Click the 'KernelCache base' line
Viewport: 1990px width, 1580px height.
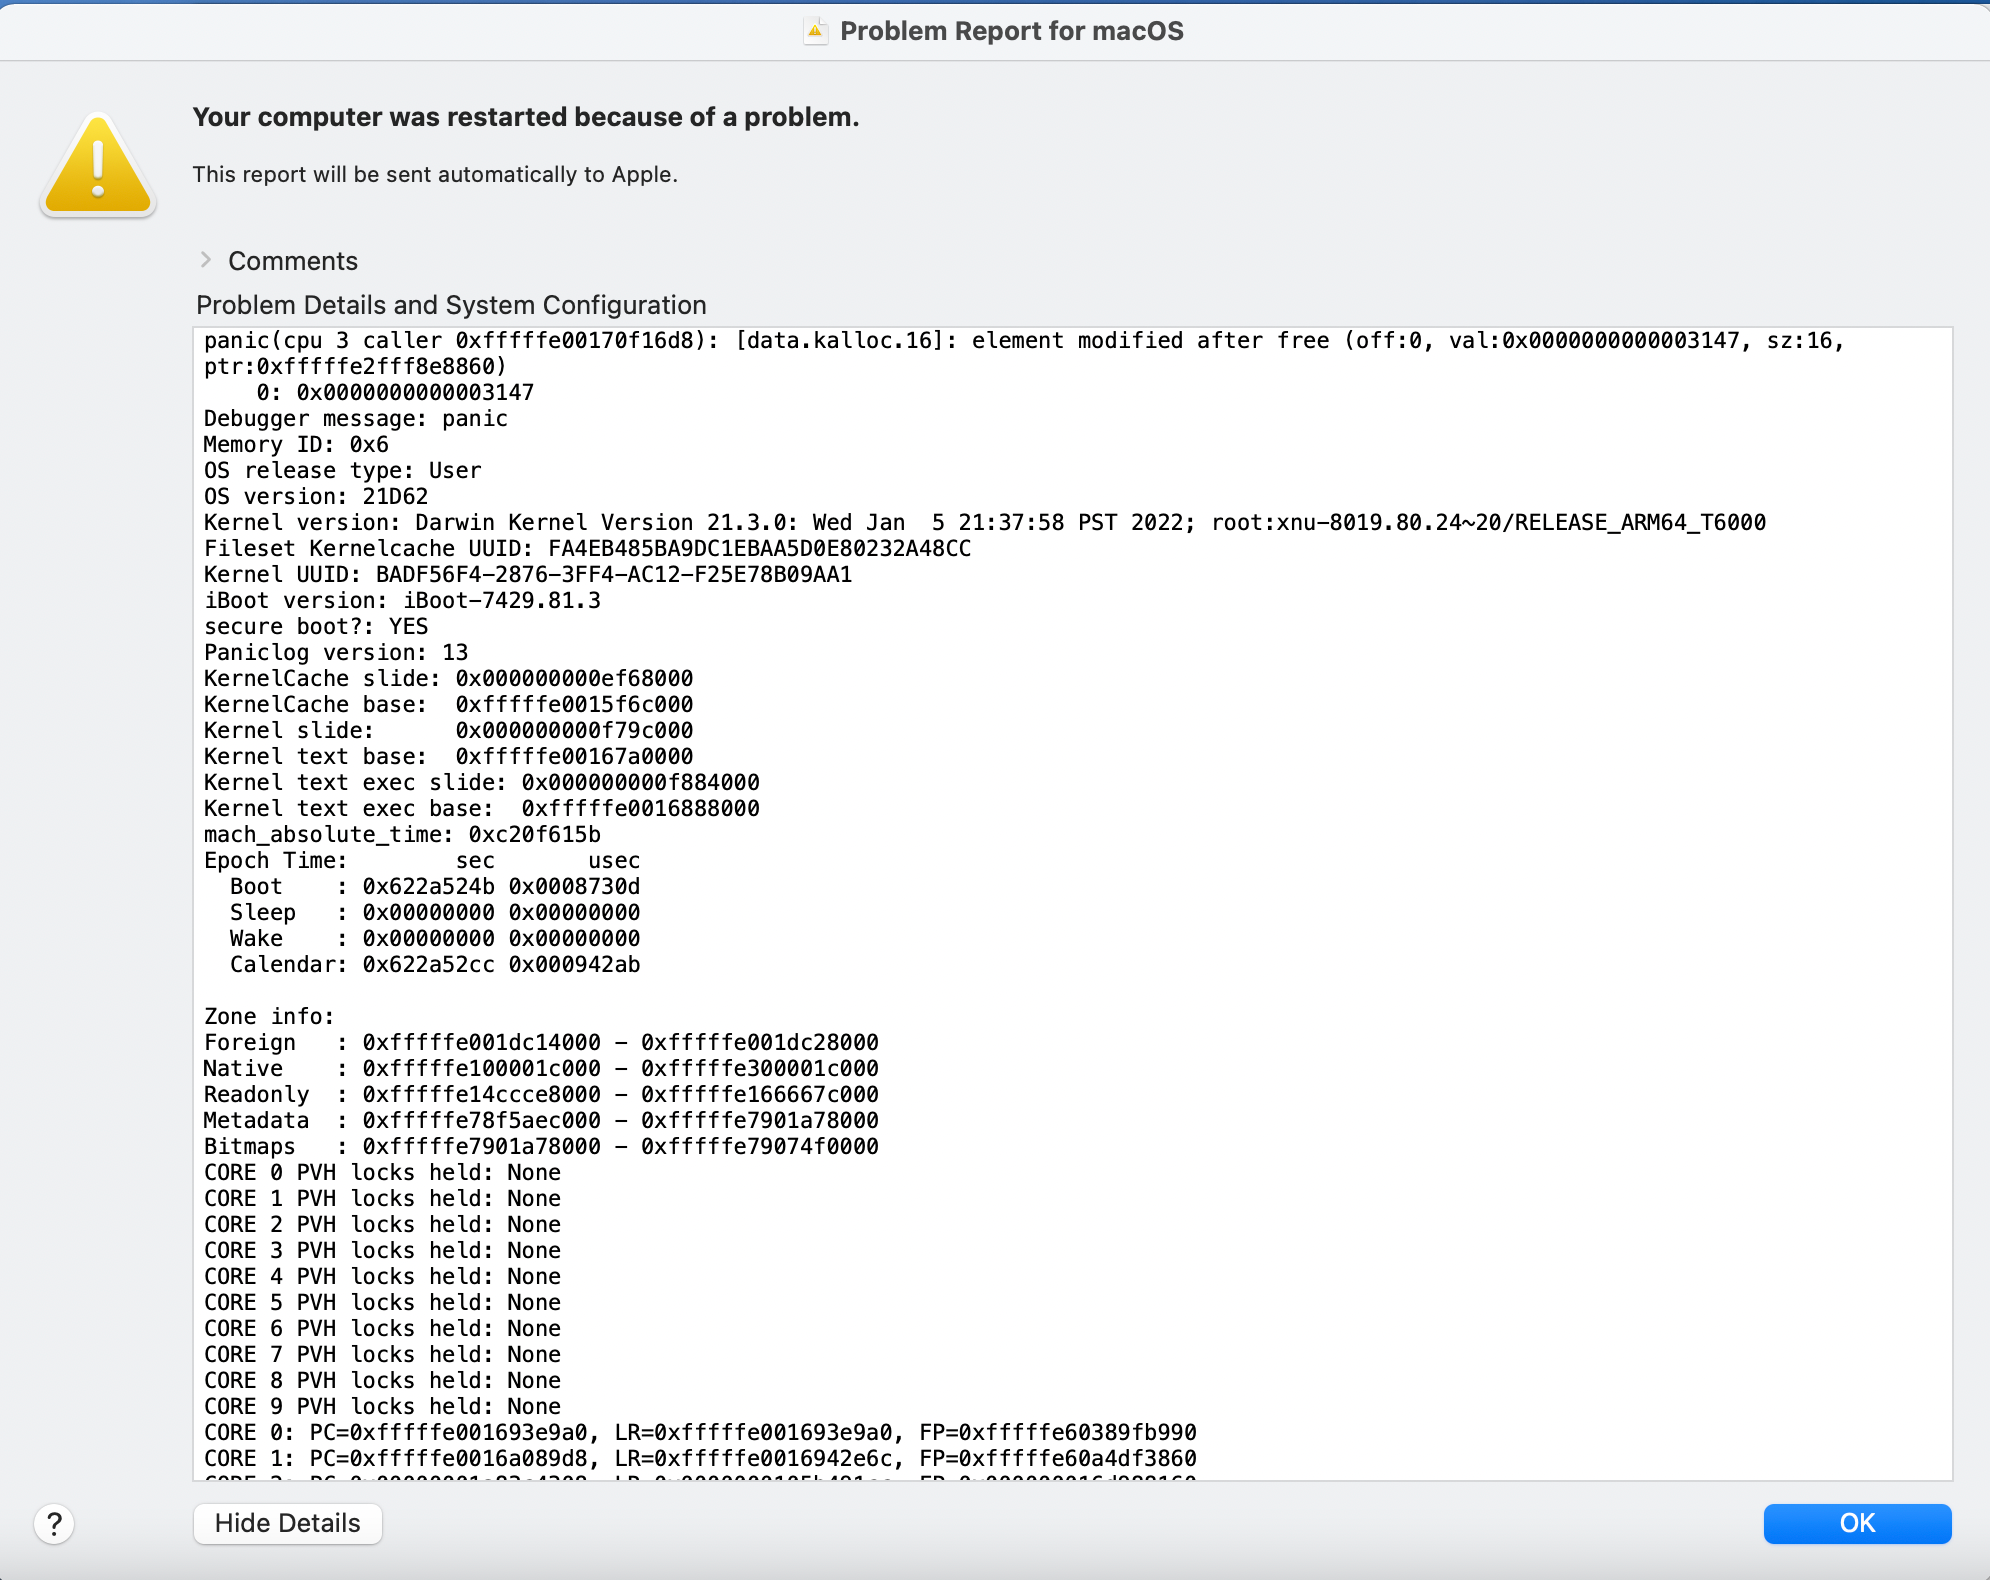pyautogui.click(x=448, y=705)
